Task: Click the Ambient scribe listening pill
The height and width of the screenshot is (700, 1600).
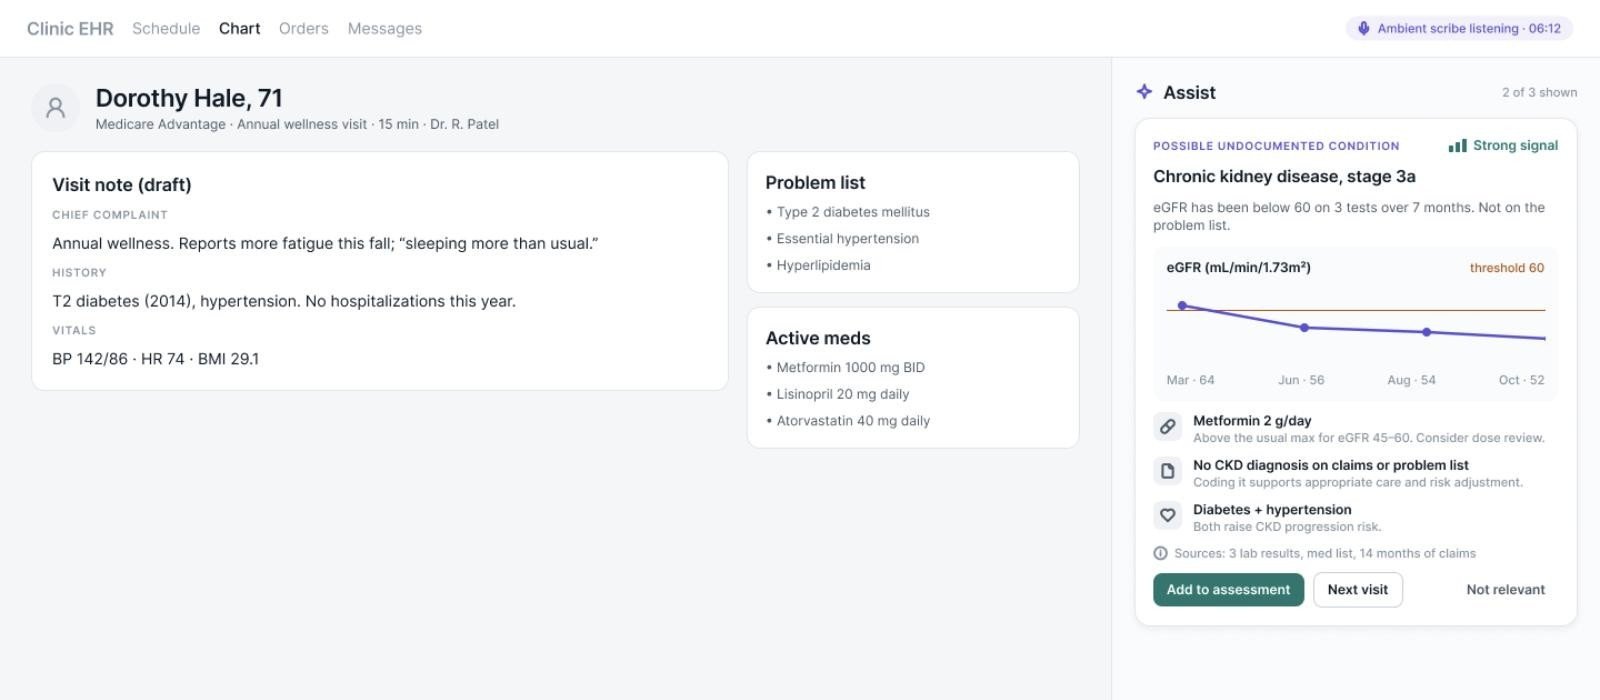Action: 1459,28
